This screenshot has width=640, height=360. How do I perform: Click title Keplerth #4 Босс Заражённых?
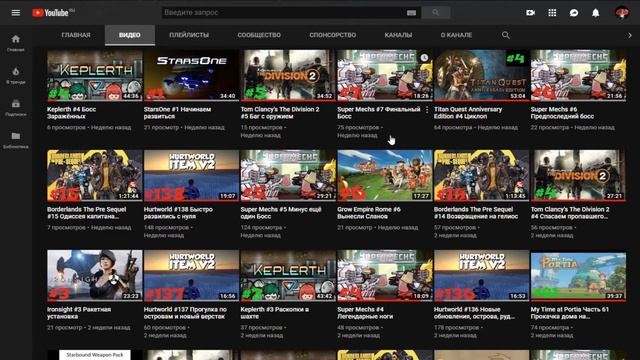click(71, 113)
